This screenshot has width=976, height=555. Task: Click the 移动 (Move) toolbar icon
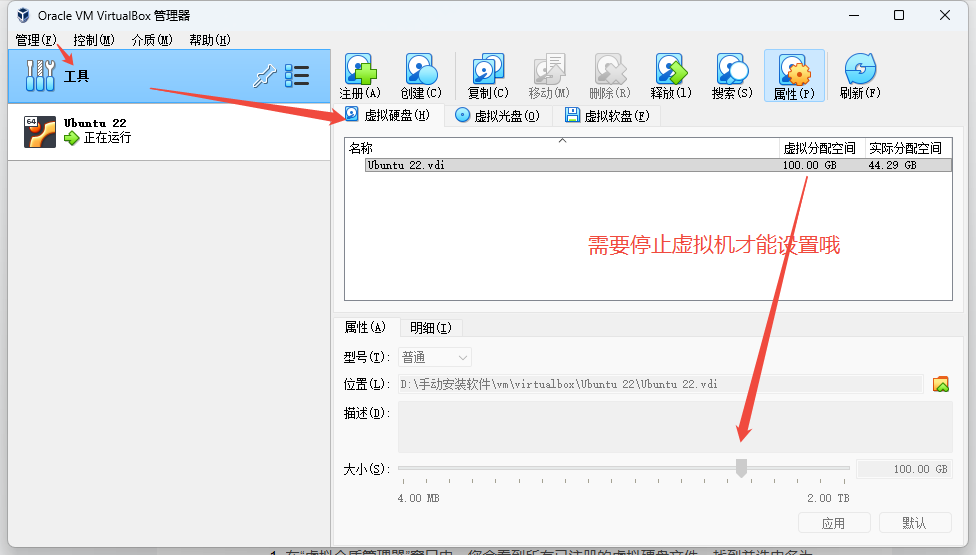pos(549,70)
